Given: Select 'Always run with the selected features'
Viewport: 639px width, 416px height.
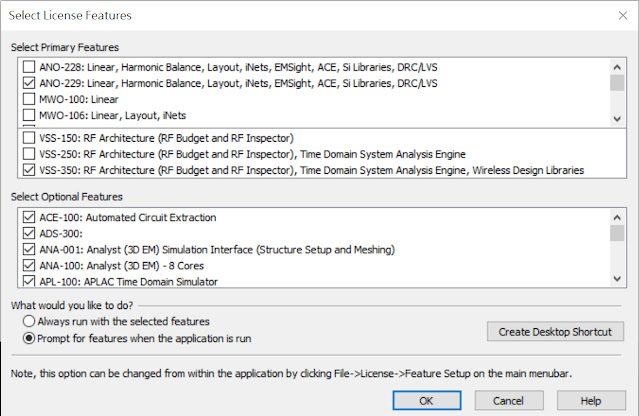Looking at the screenshot, I should [x=29, y=321].
